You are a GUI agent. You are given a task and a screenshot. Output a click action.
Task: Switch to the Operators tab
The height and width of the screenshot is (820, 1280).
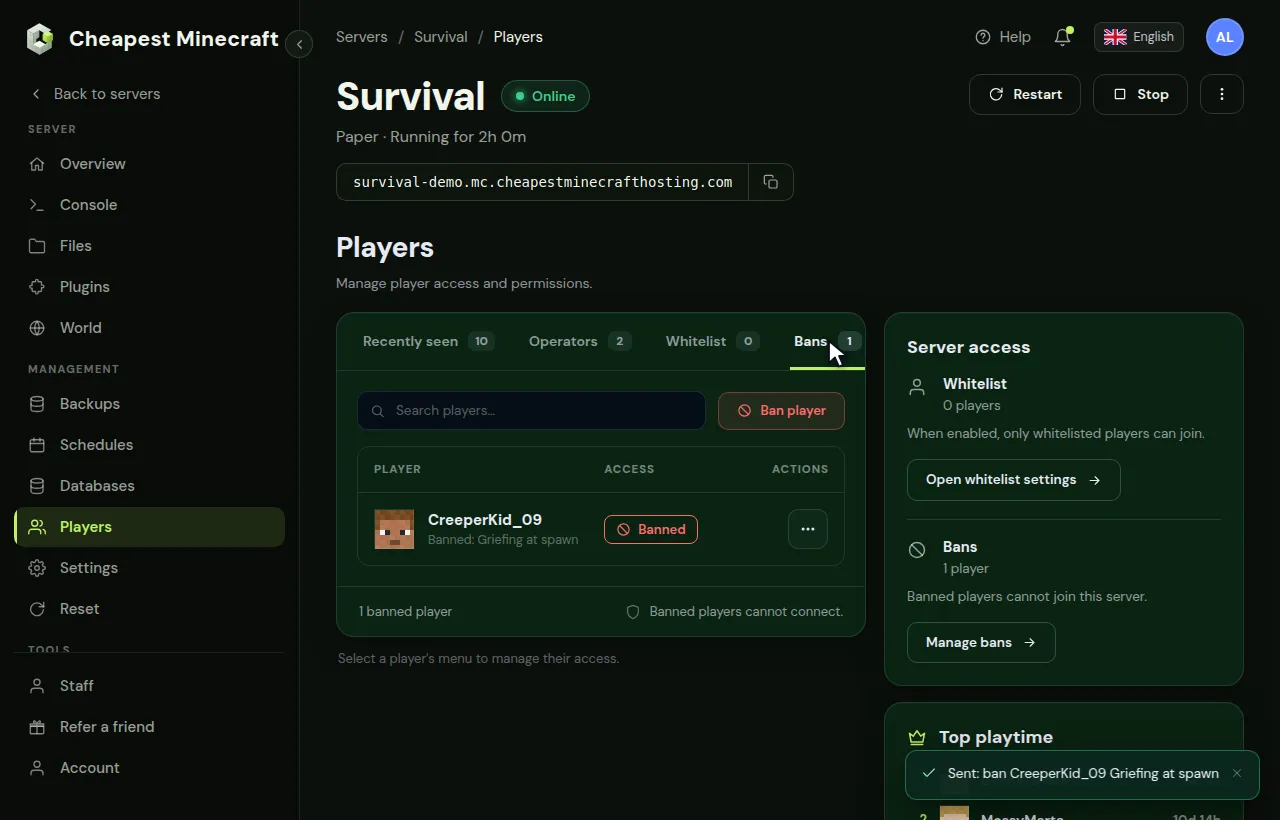[x=580, y=342]
